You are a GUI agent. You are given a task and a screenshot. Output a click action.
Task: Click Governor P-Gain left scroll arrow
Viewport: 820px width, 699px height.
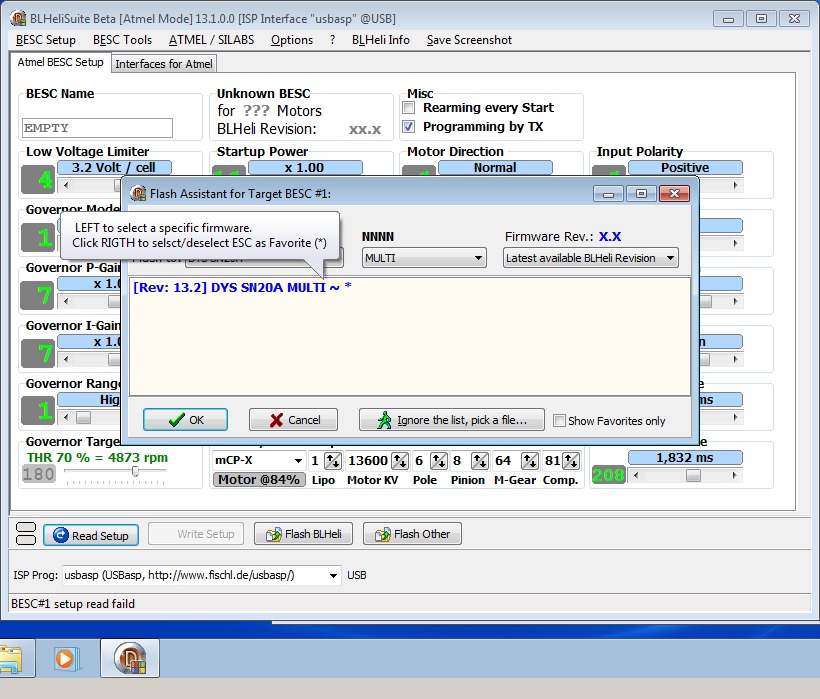[66, 301]
